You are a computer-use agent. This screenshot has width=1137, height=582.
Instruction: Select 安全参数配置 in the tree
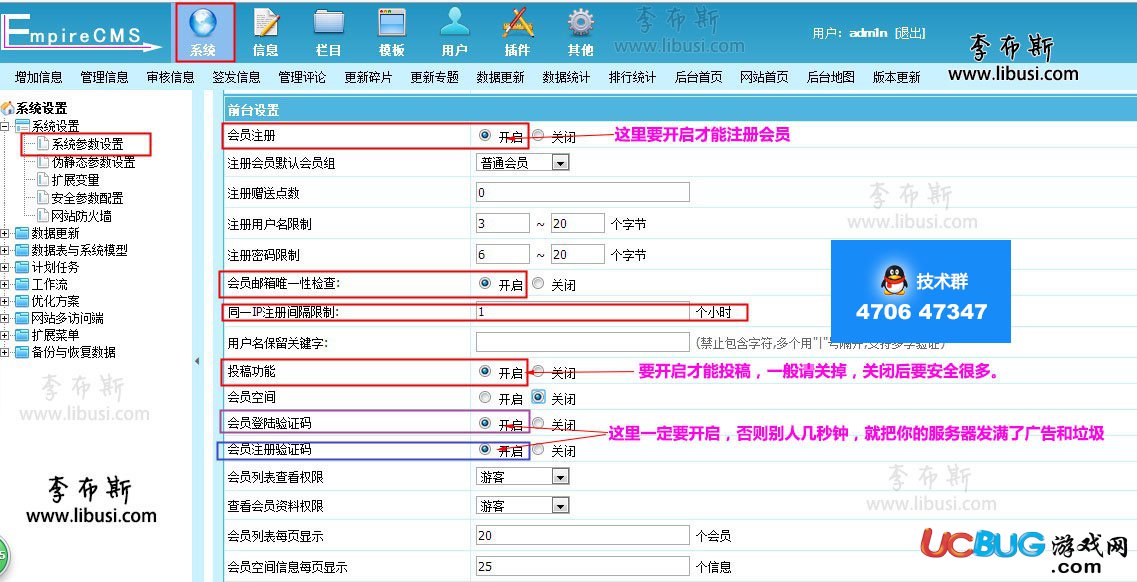[x=87, y=198]
